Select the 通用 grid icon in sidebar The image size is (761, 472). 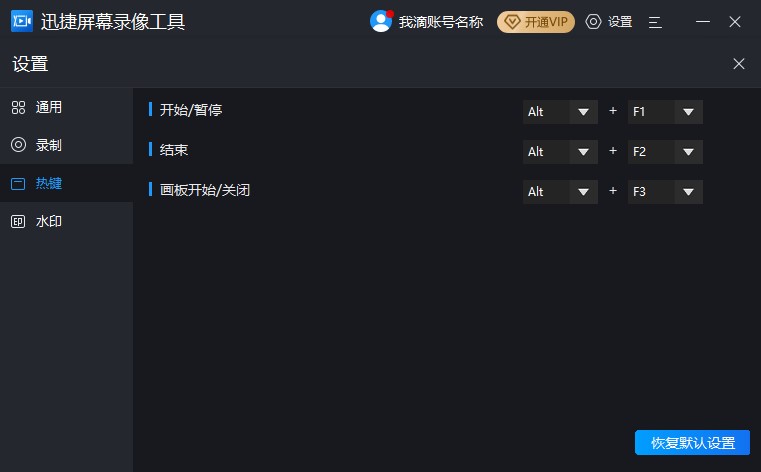[18, 107]
